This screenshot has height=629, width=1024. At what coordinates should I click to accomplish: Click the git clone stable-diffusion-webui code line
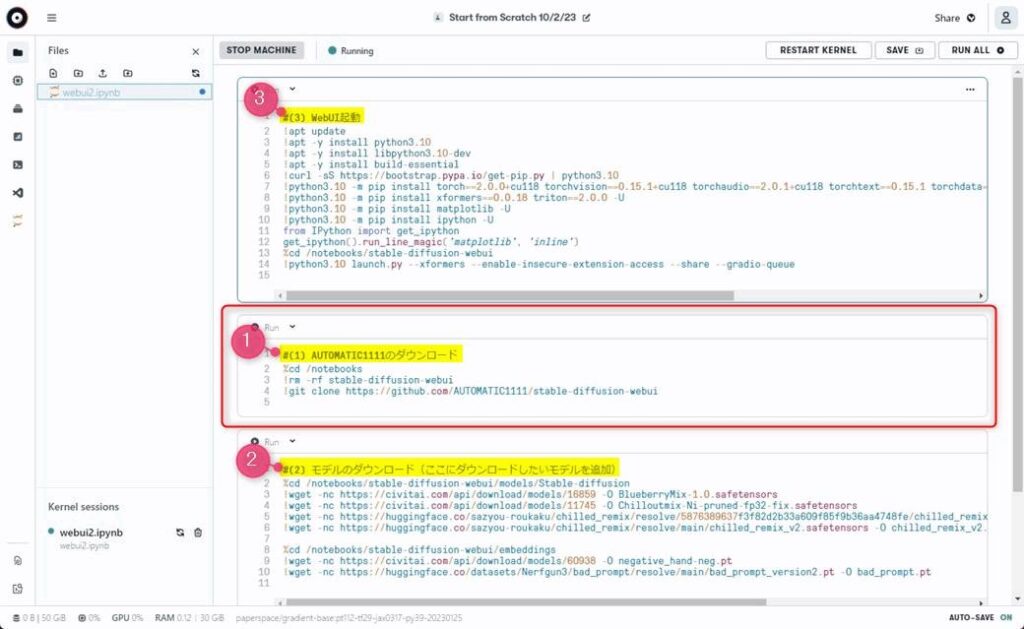pyautogui.click(x=470, y=391)
